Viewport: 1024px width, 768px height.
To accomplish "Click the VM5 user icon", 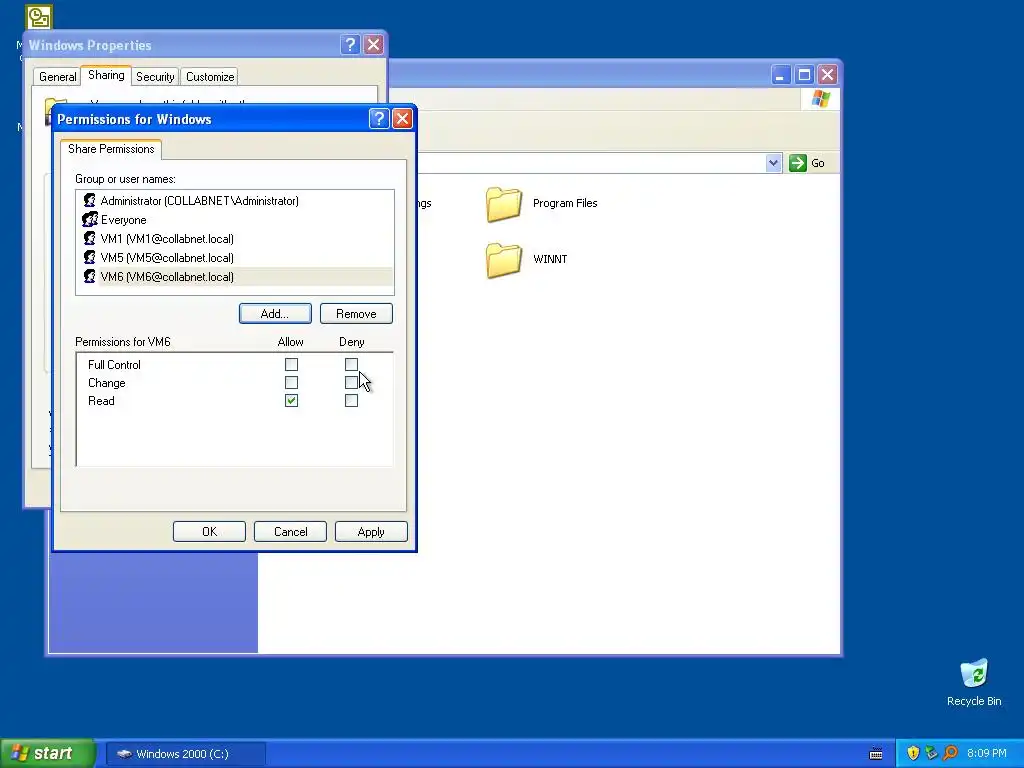I will [89, 257].
